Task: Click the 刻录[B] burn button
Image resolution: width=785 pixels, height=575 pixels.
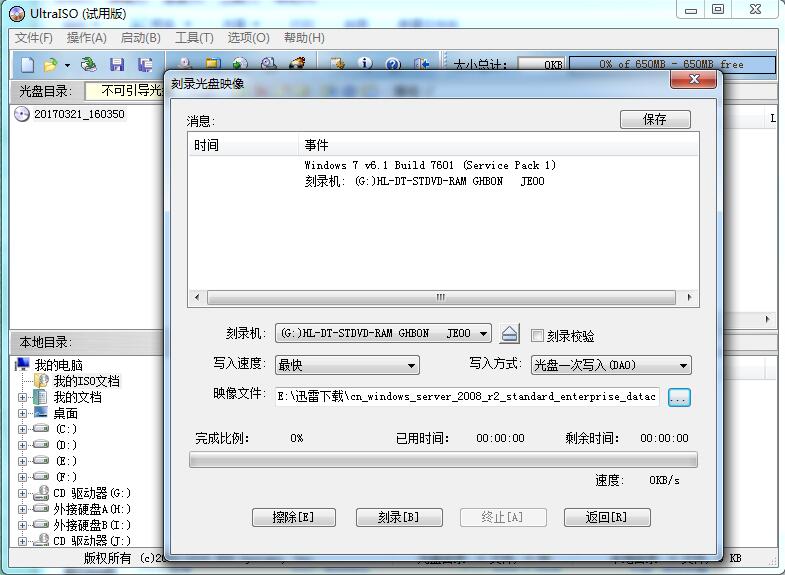Action: coord(399,517)
